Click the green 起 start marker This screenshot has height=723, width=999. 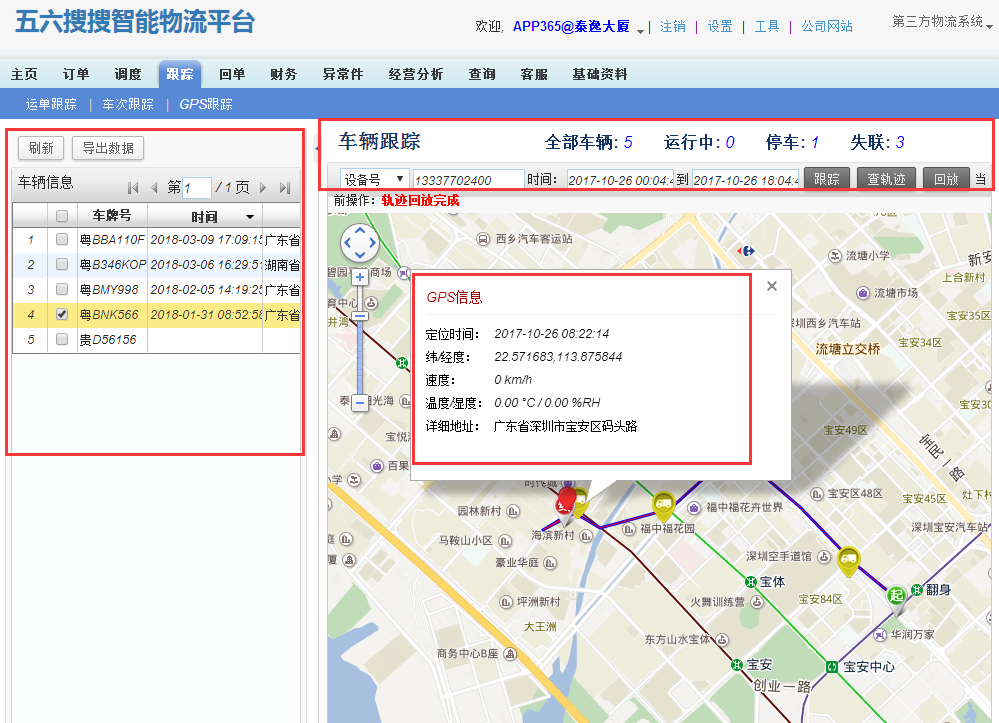(x=896, y=598)
